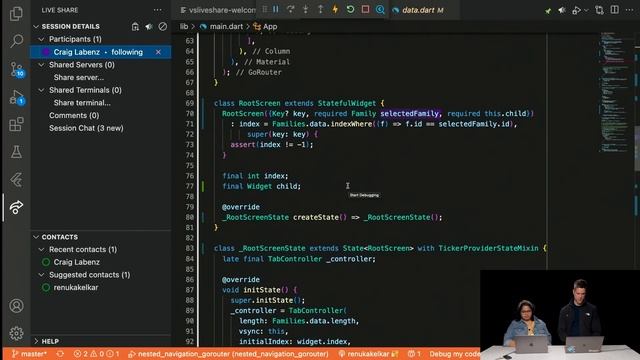
Task: Open Source Control view with badge
Action: [x=17, y=70]
